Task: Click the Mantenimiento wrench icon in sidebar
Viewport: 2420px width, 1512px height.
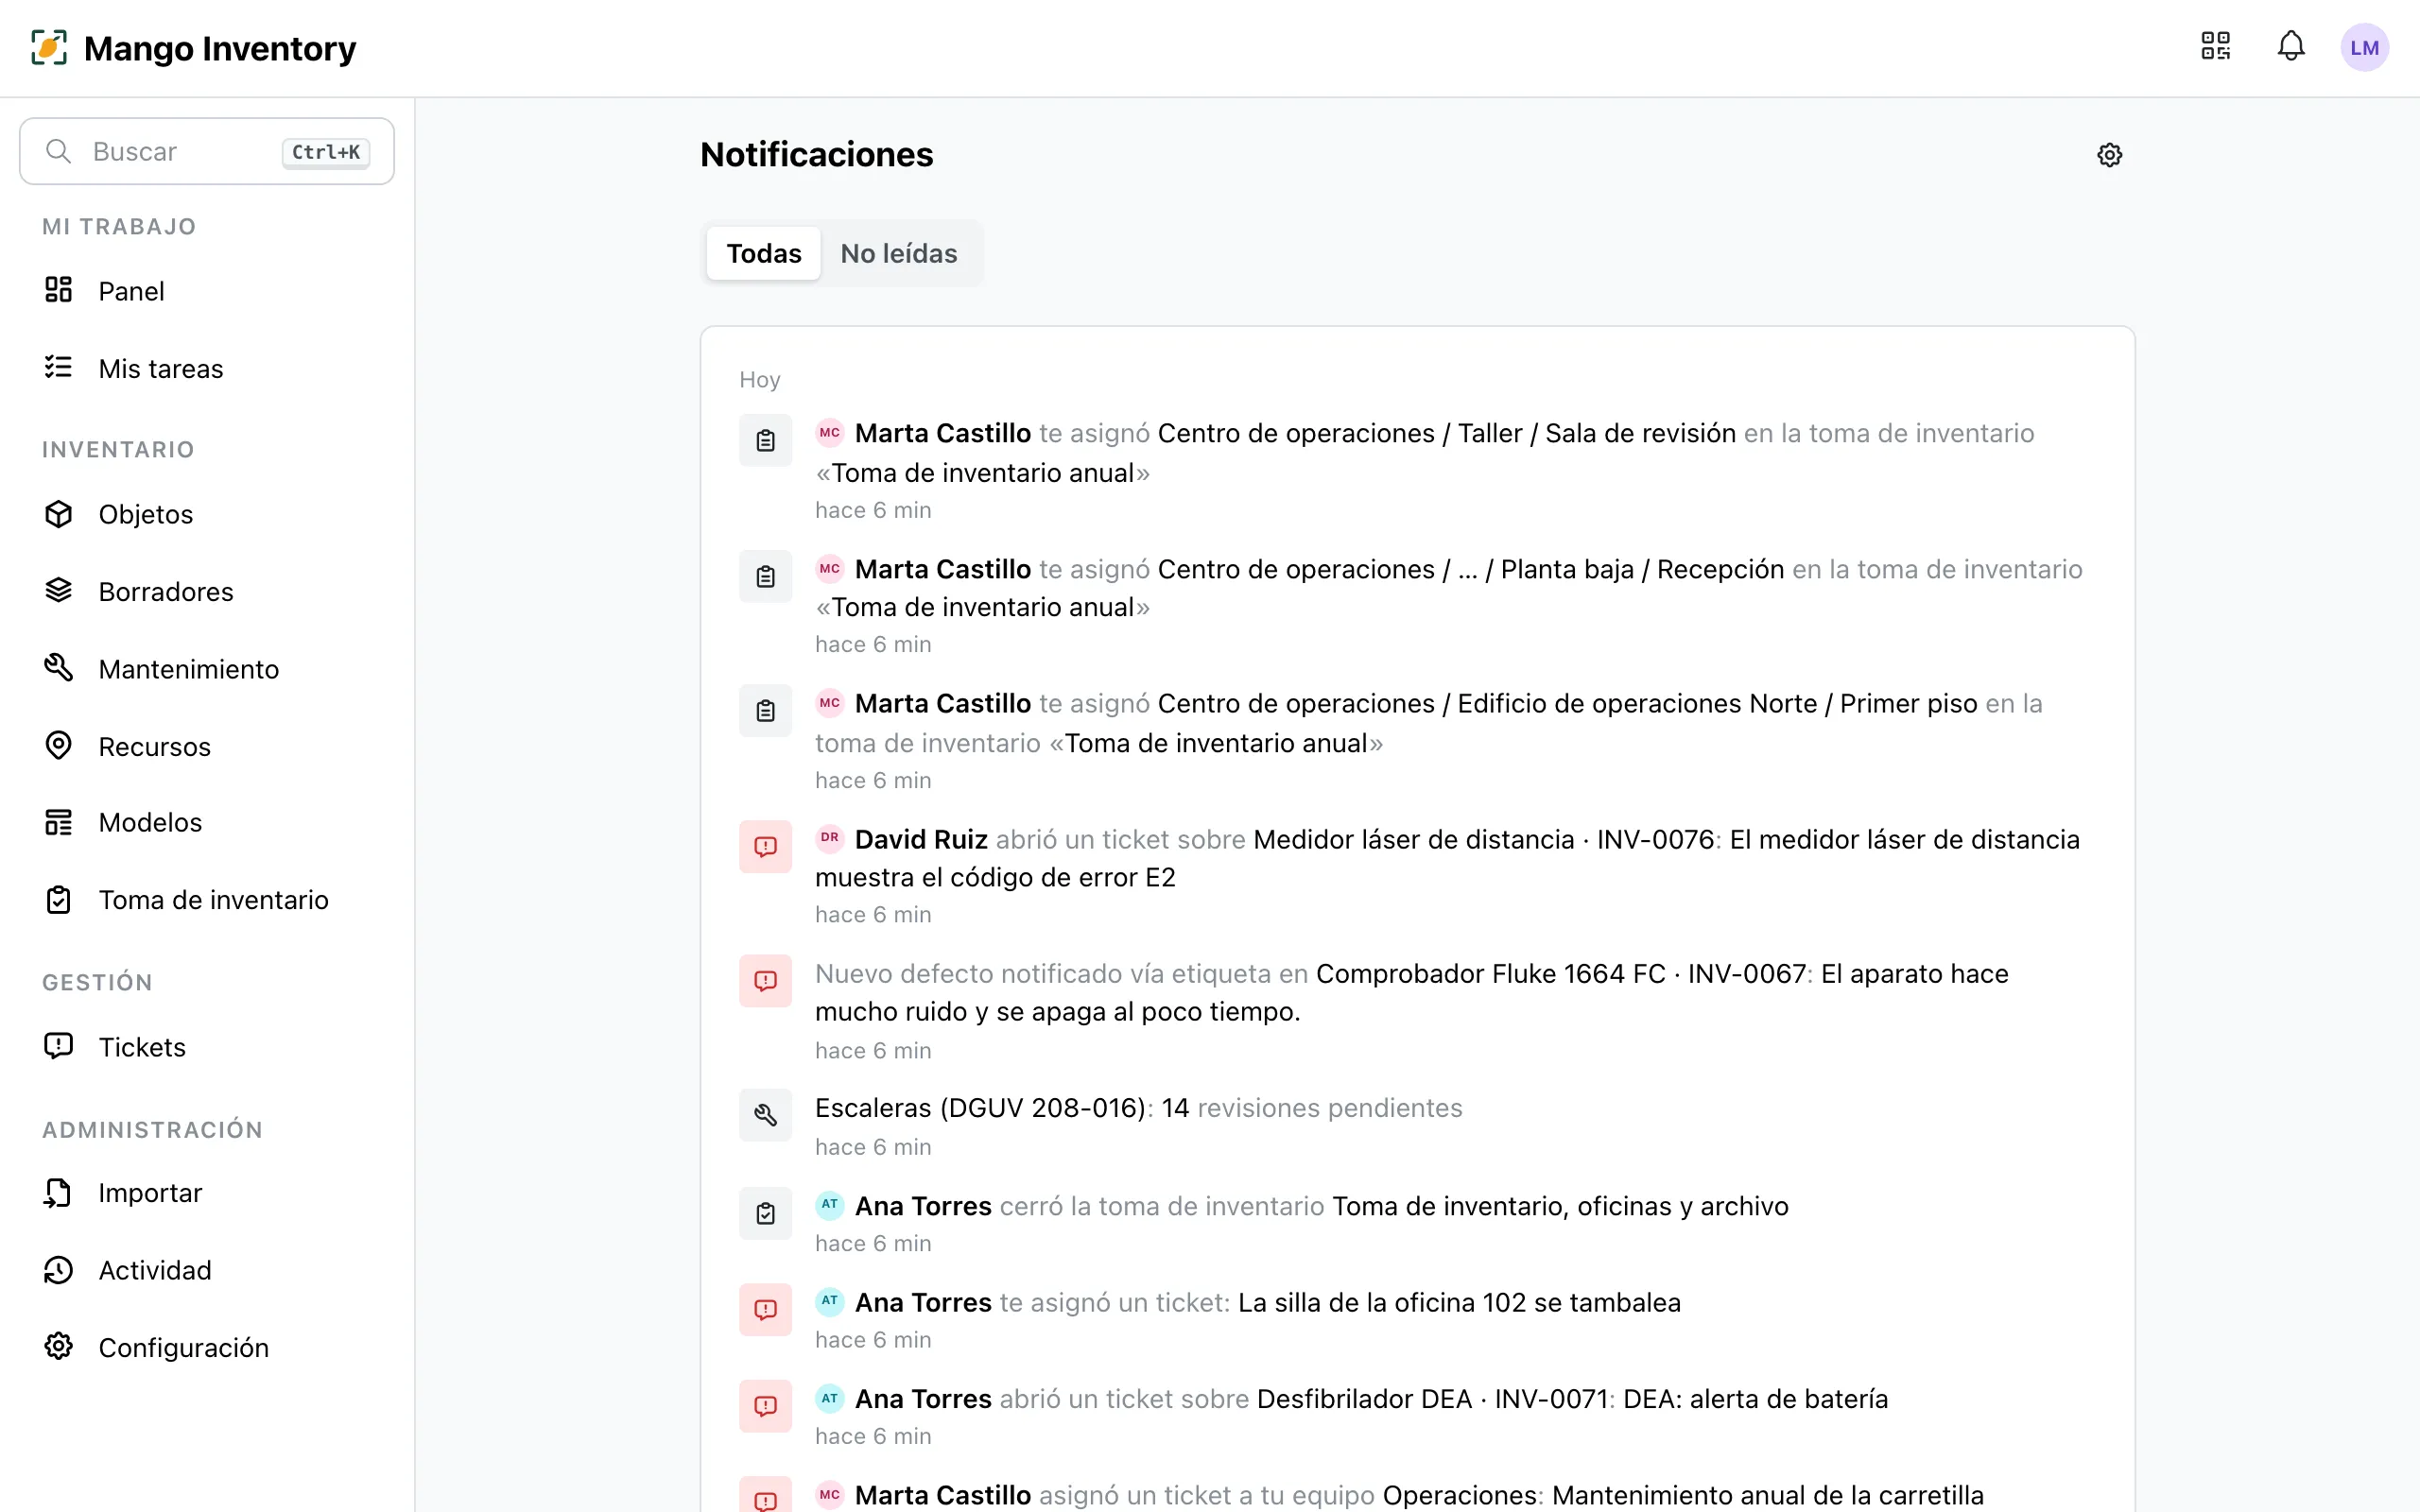Action: (59, 668)
